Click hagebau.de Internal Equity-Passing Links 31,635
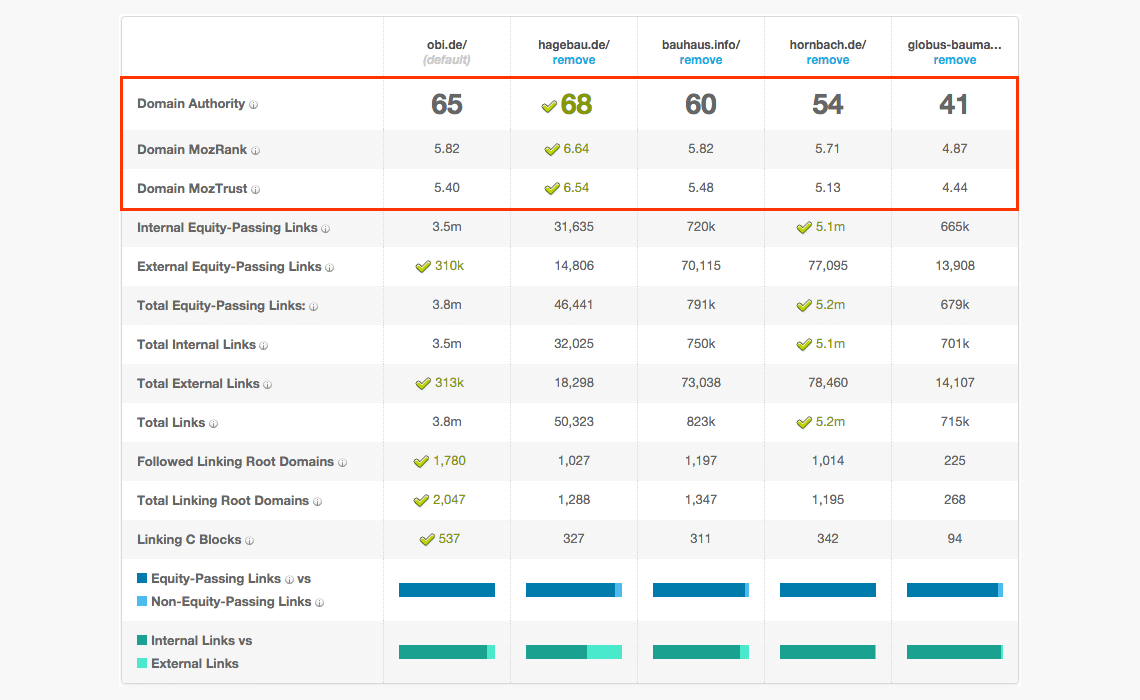Screen dimensions: 1140x700 point(574,227)
